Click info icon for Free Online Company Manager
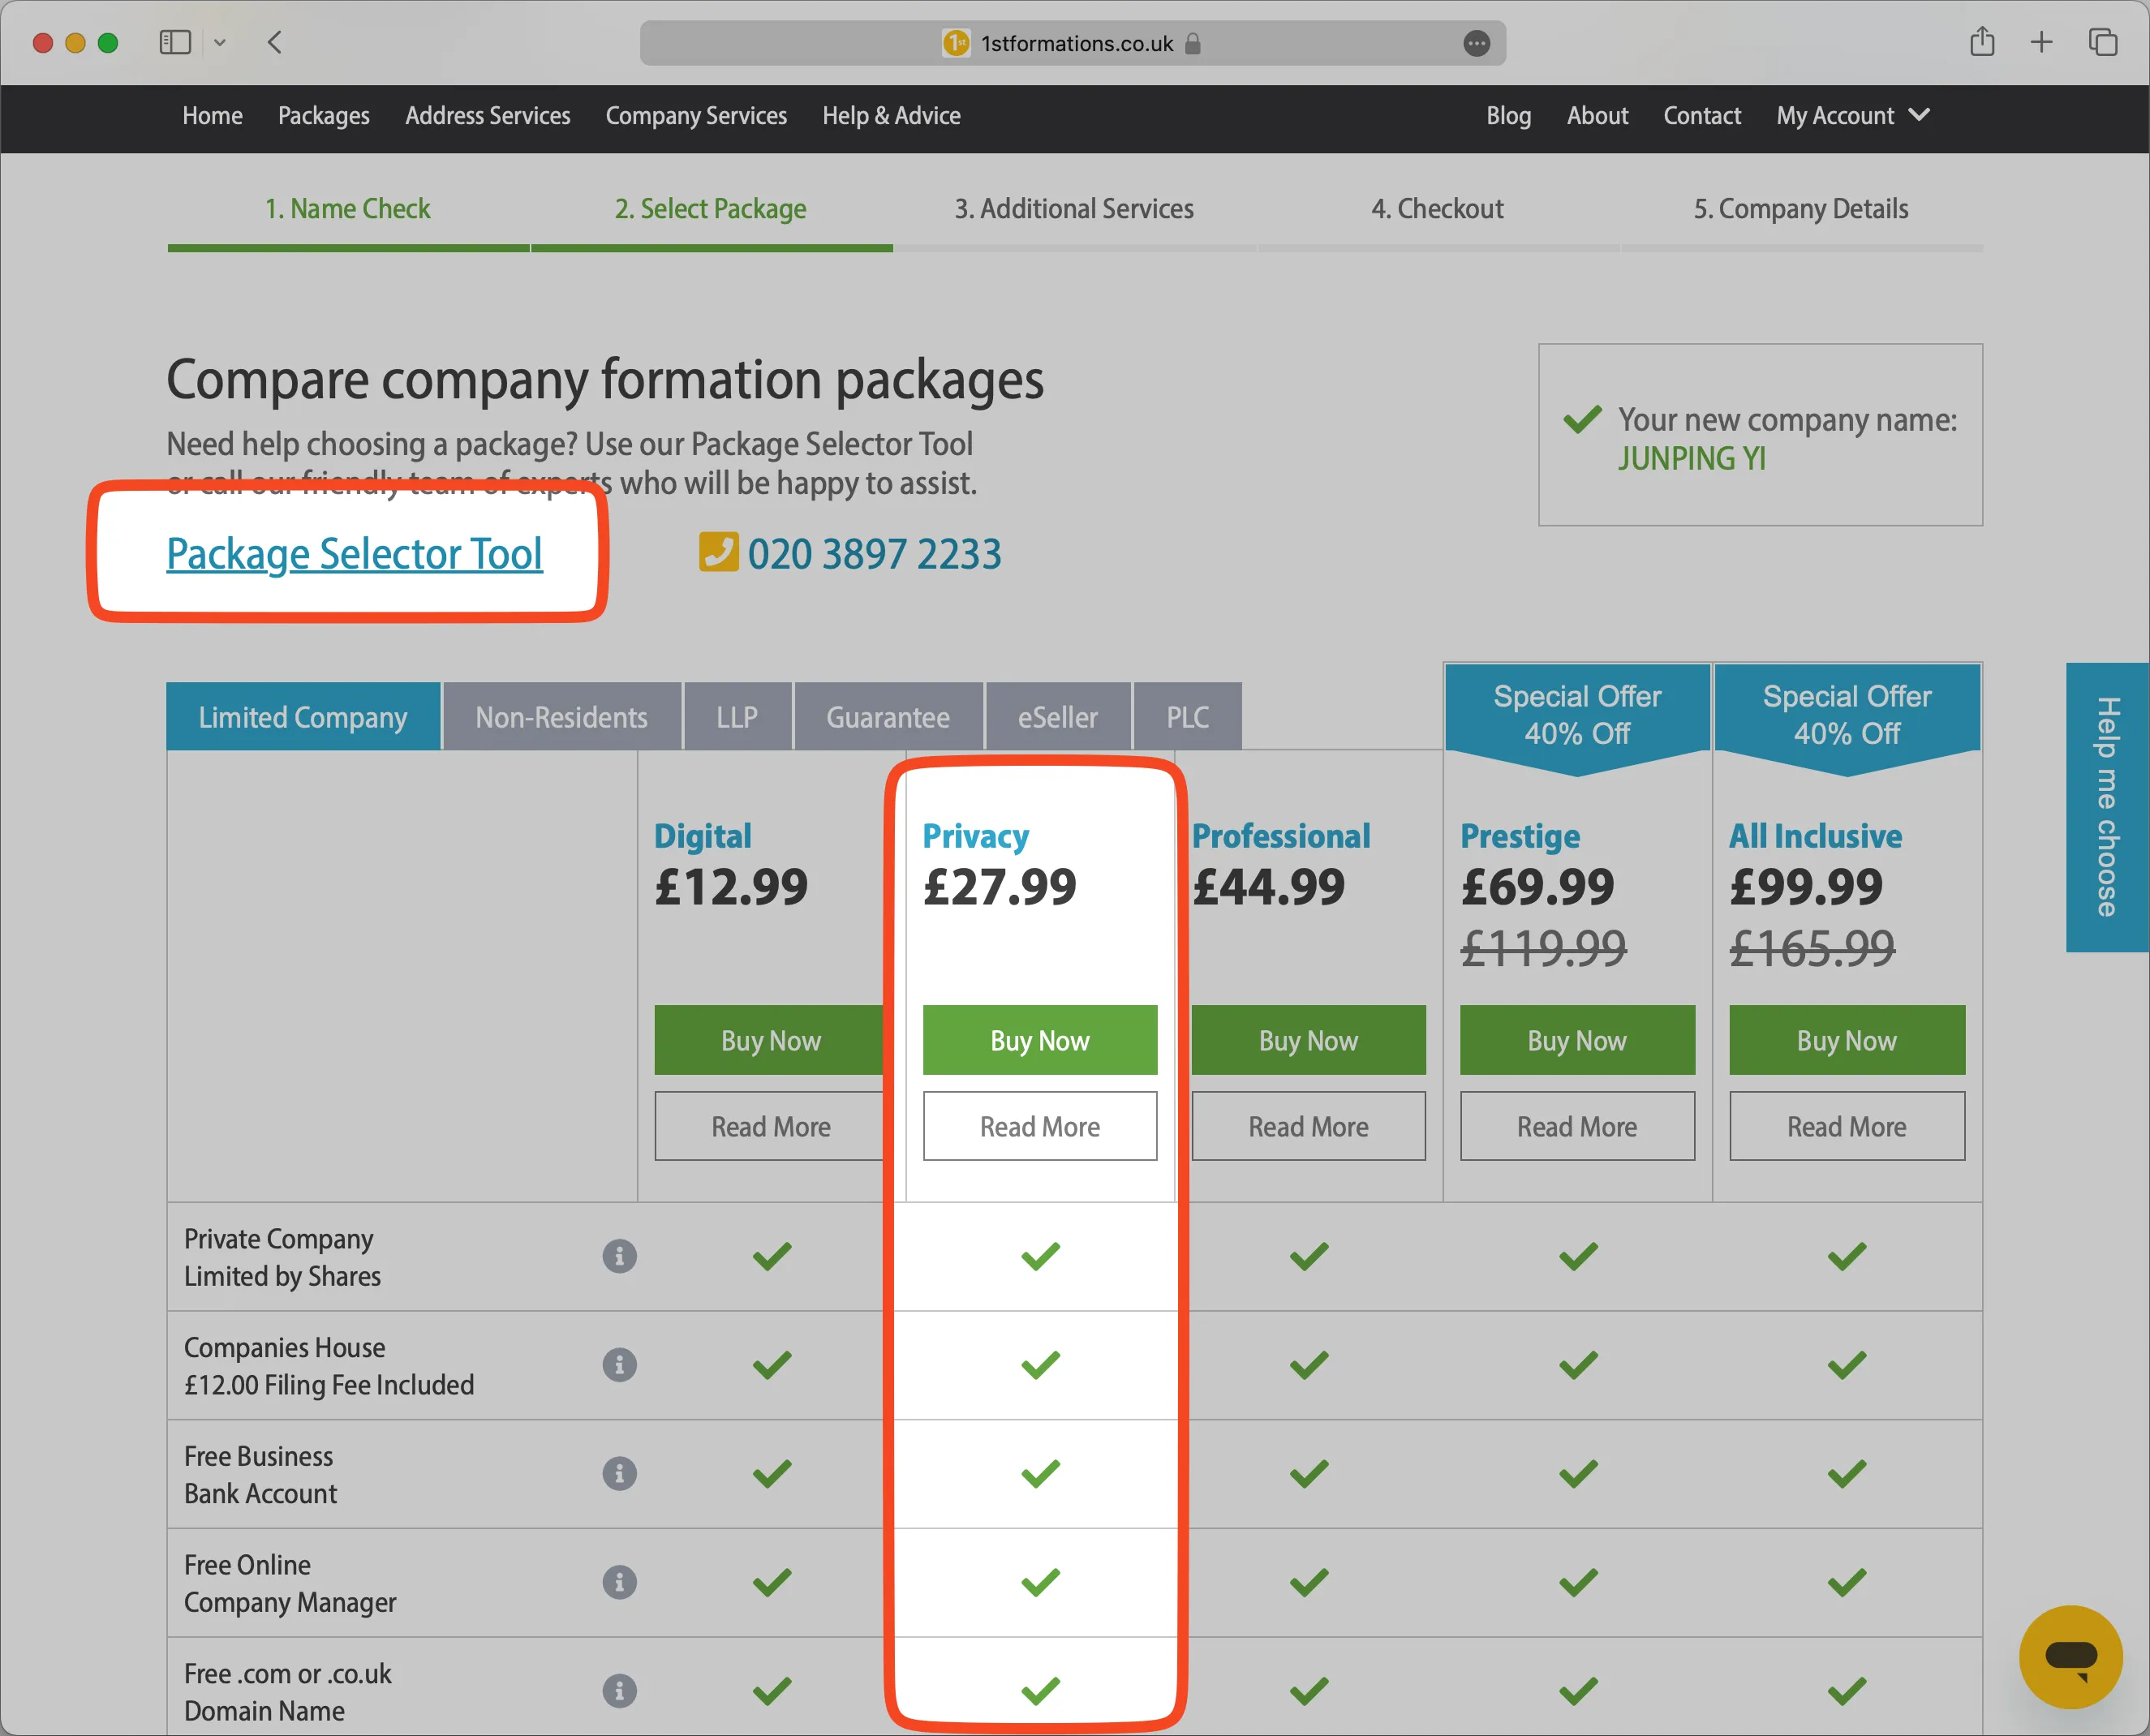2150x1736 pixels. tap(619, 1582)
